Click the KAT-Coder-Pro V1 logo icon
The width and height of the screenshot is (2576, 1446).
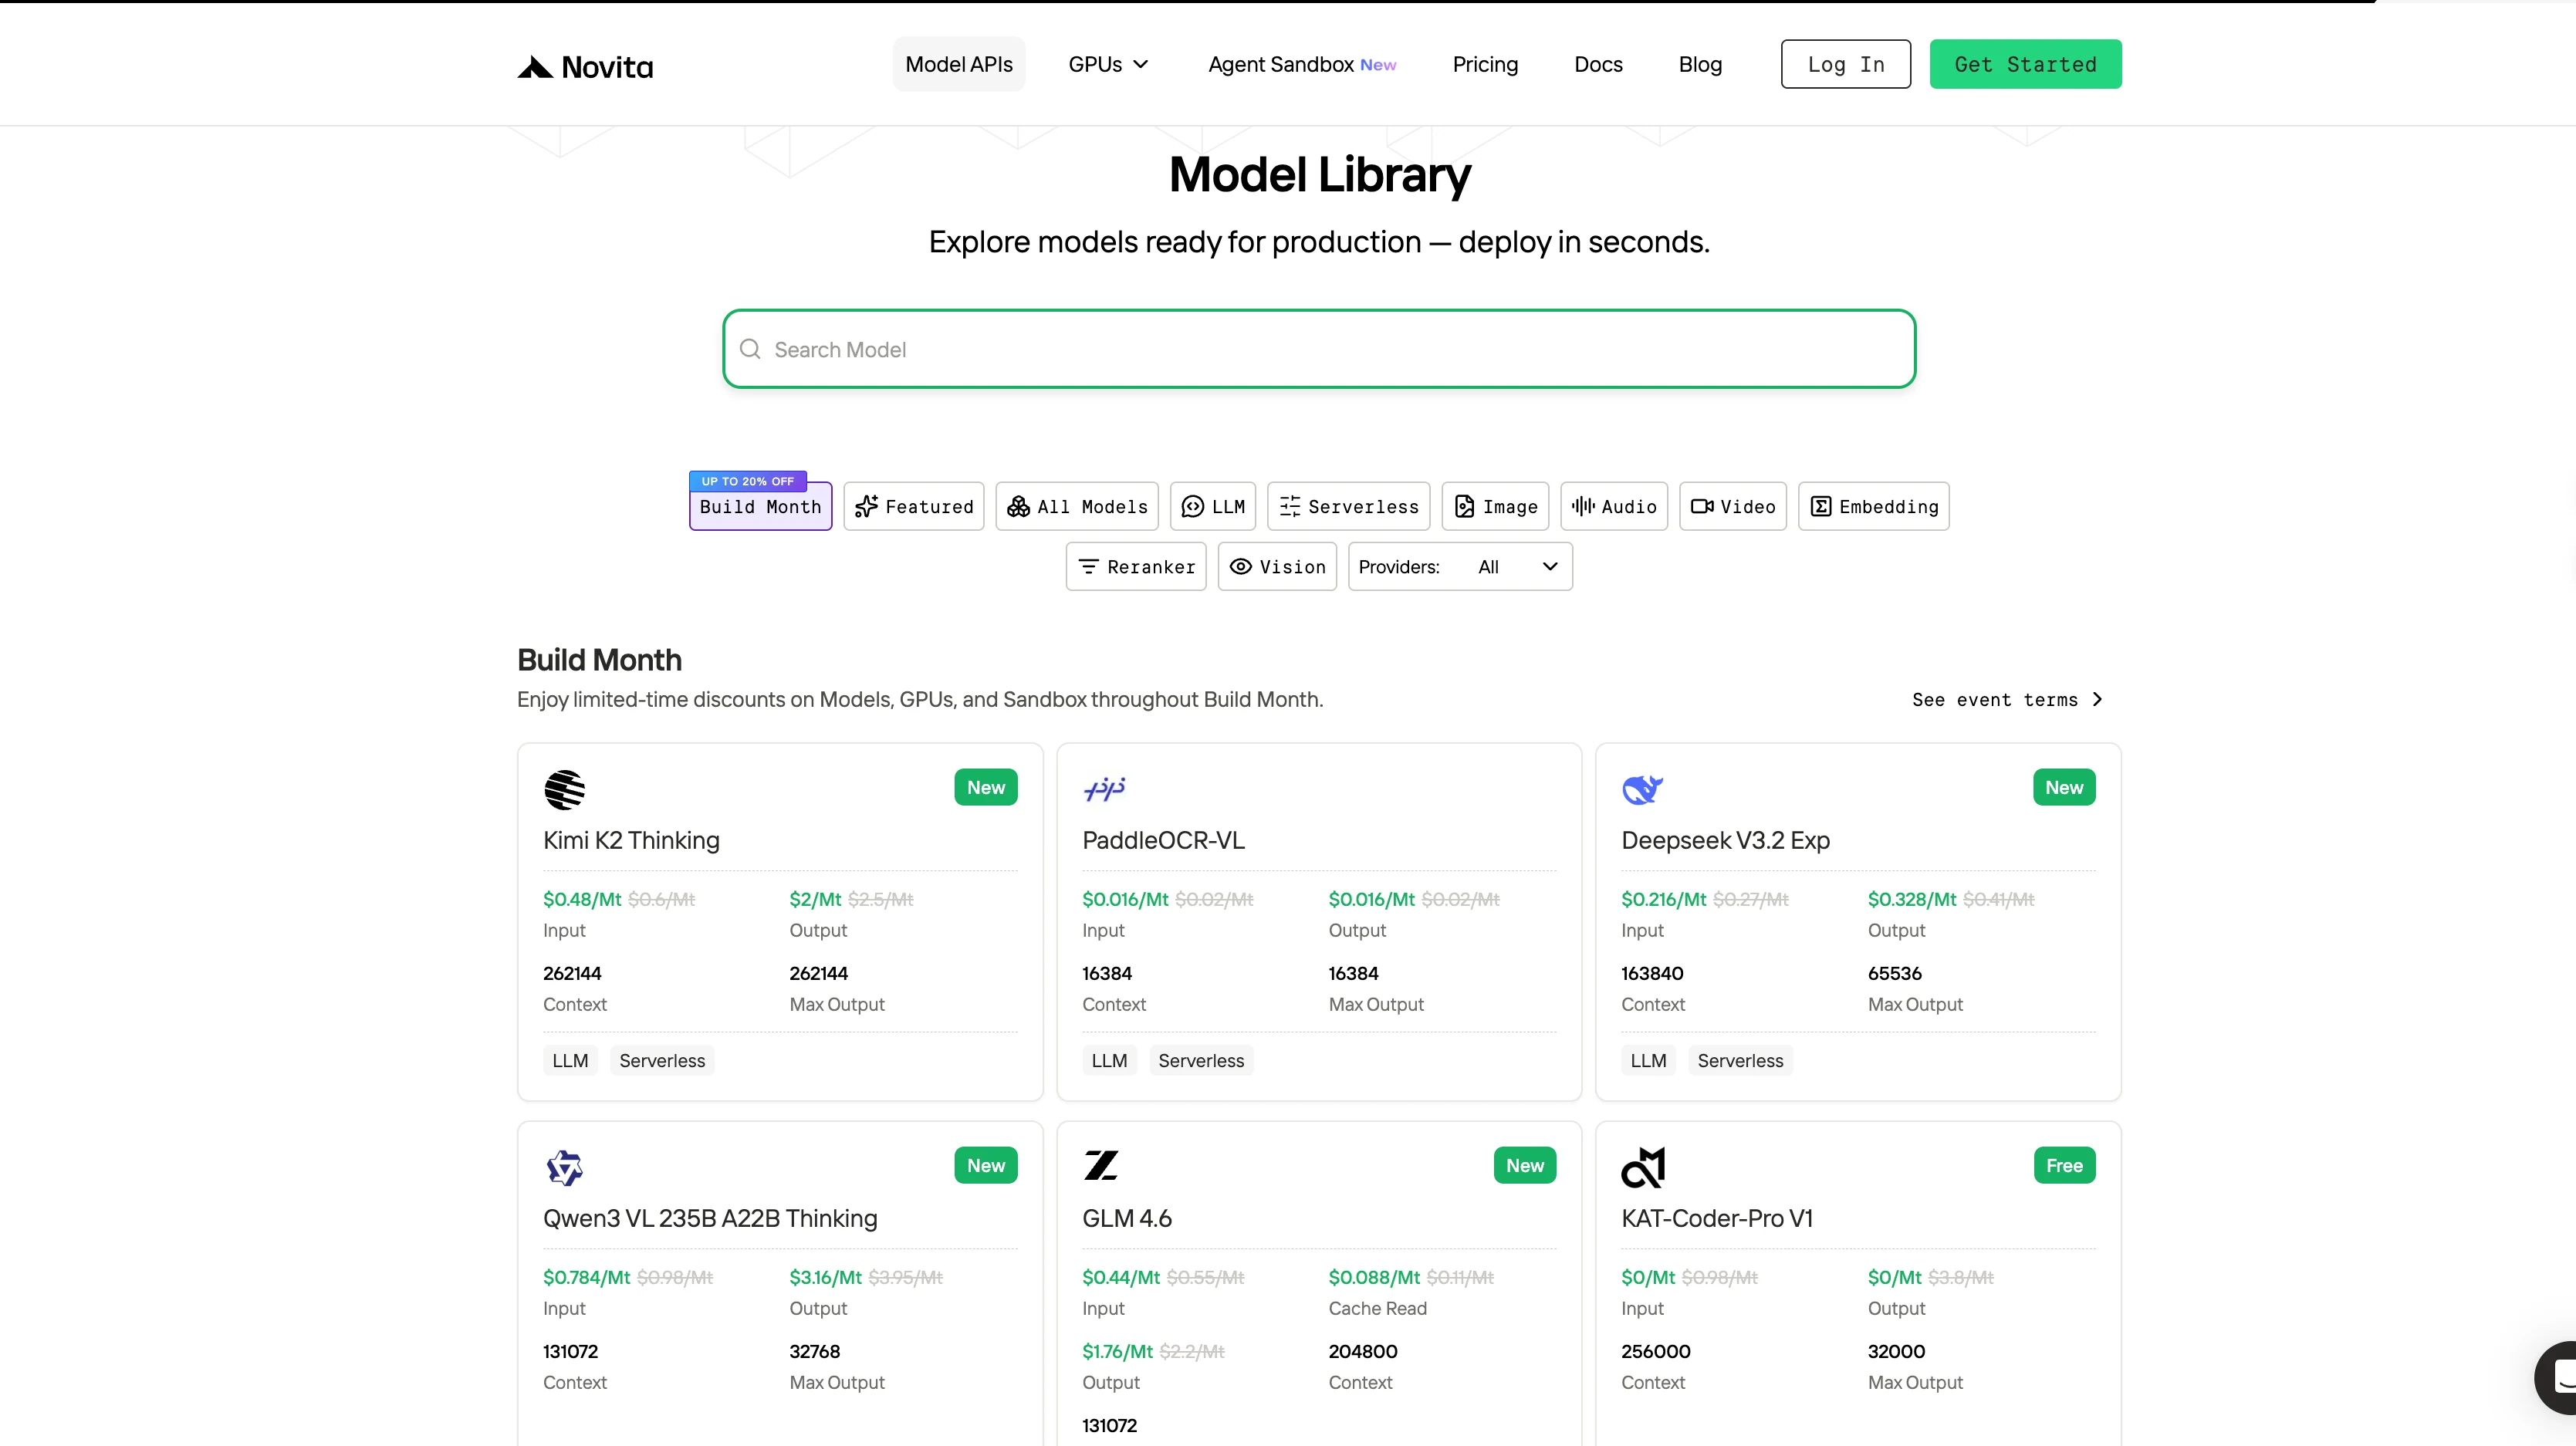click(x=1643, y=1167)
